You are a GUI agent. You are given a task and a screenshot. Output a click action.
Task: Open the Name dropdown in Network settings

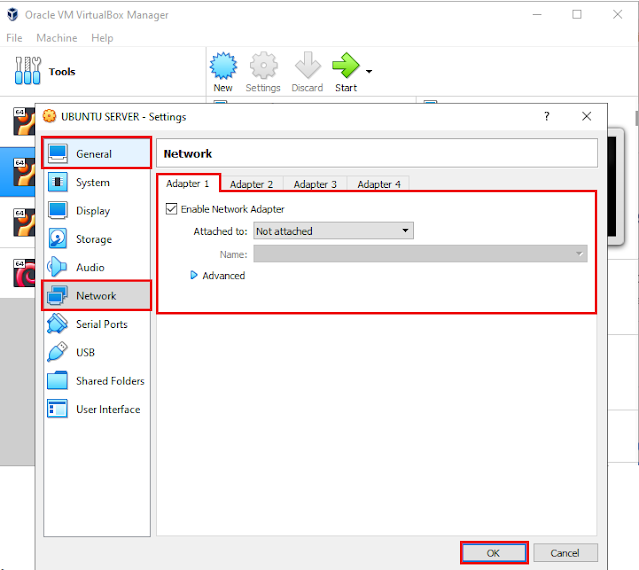(x=420, y=254)
